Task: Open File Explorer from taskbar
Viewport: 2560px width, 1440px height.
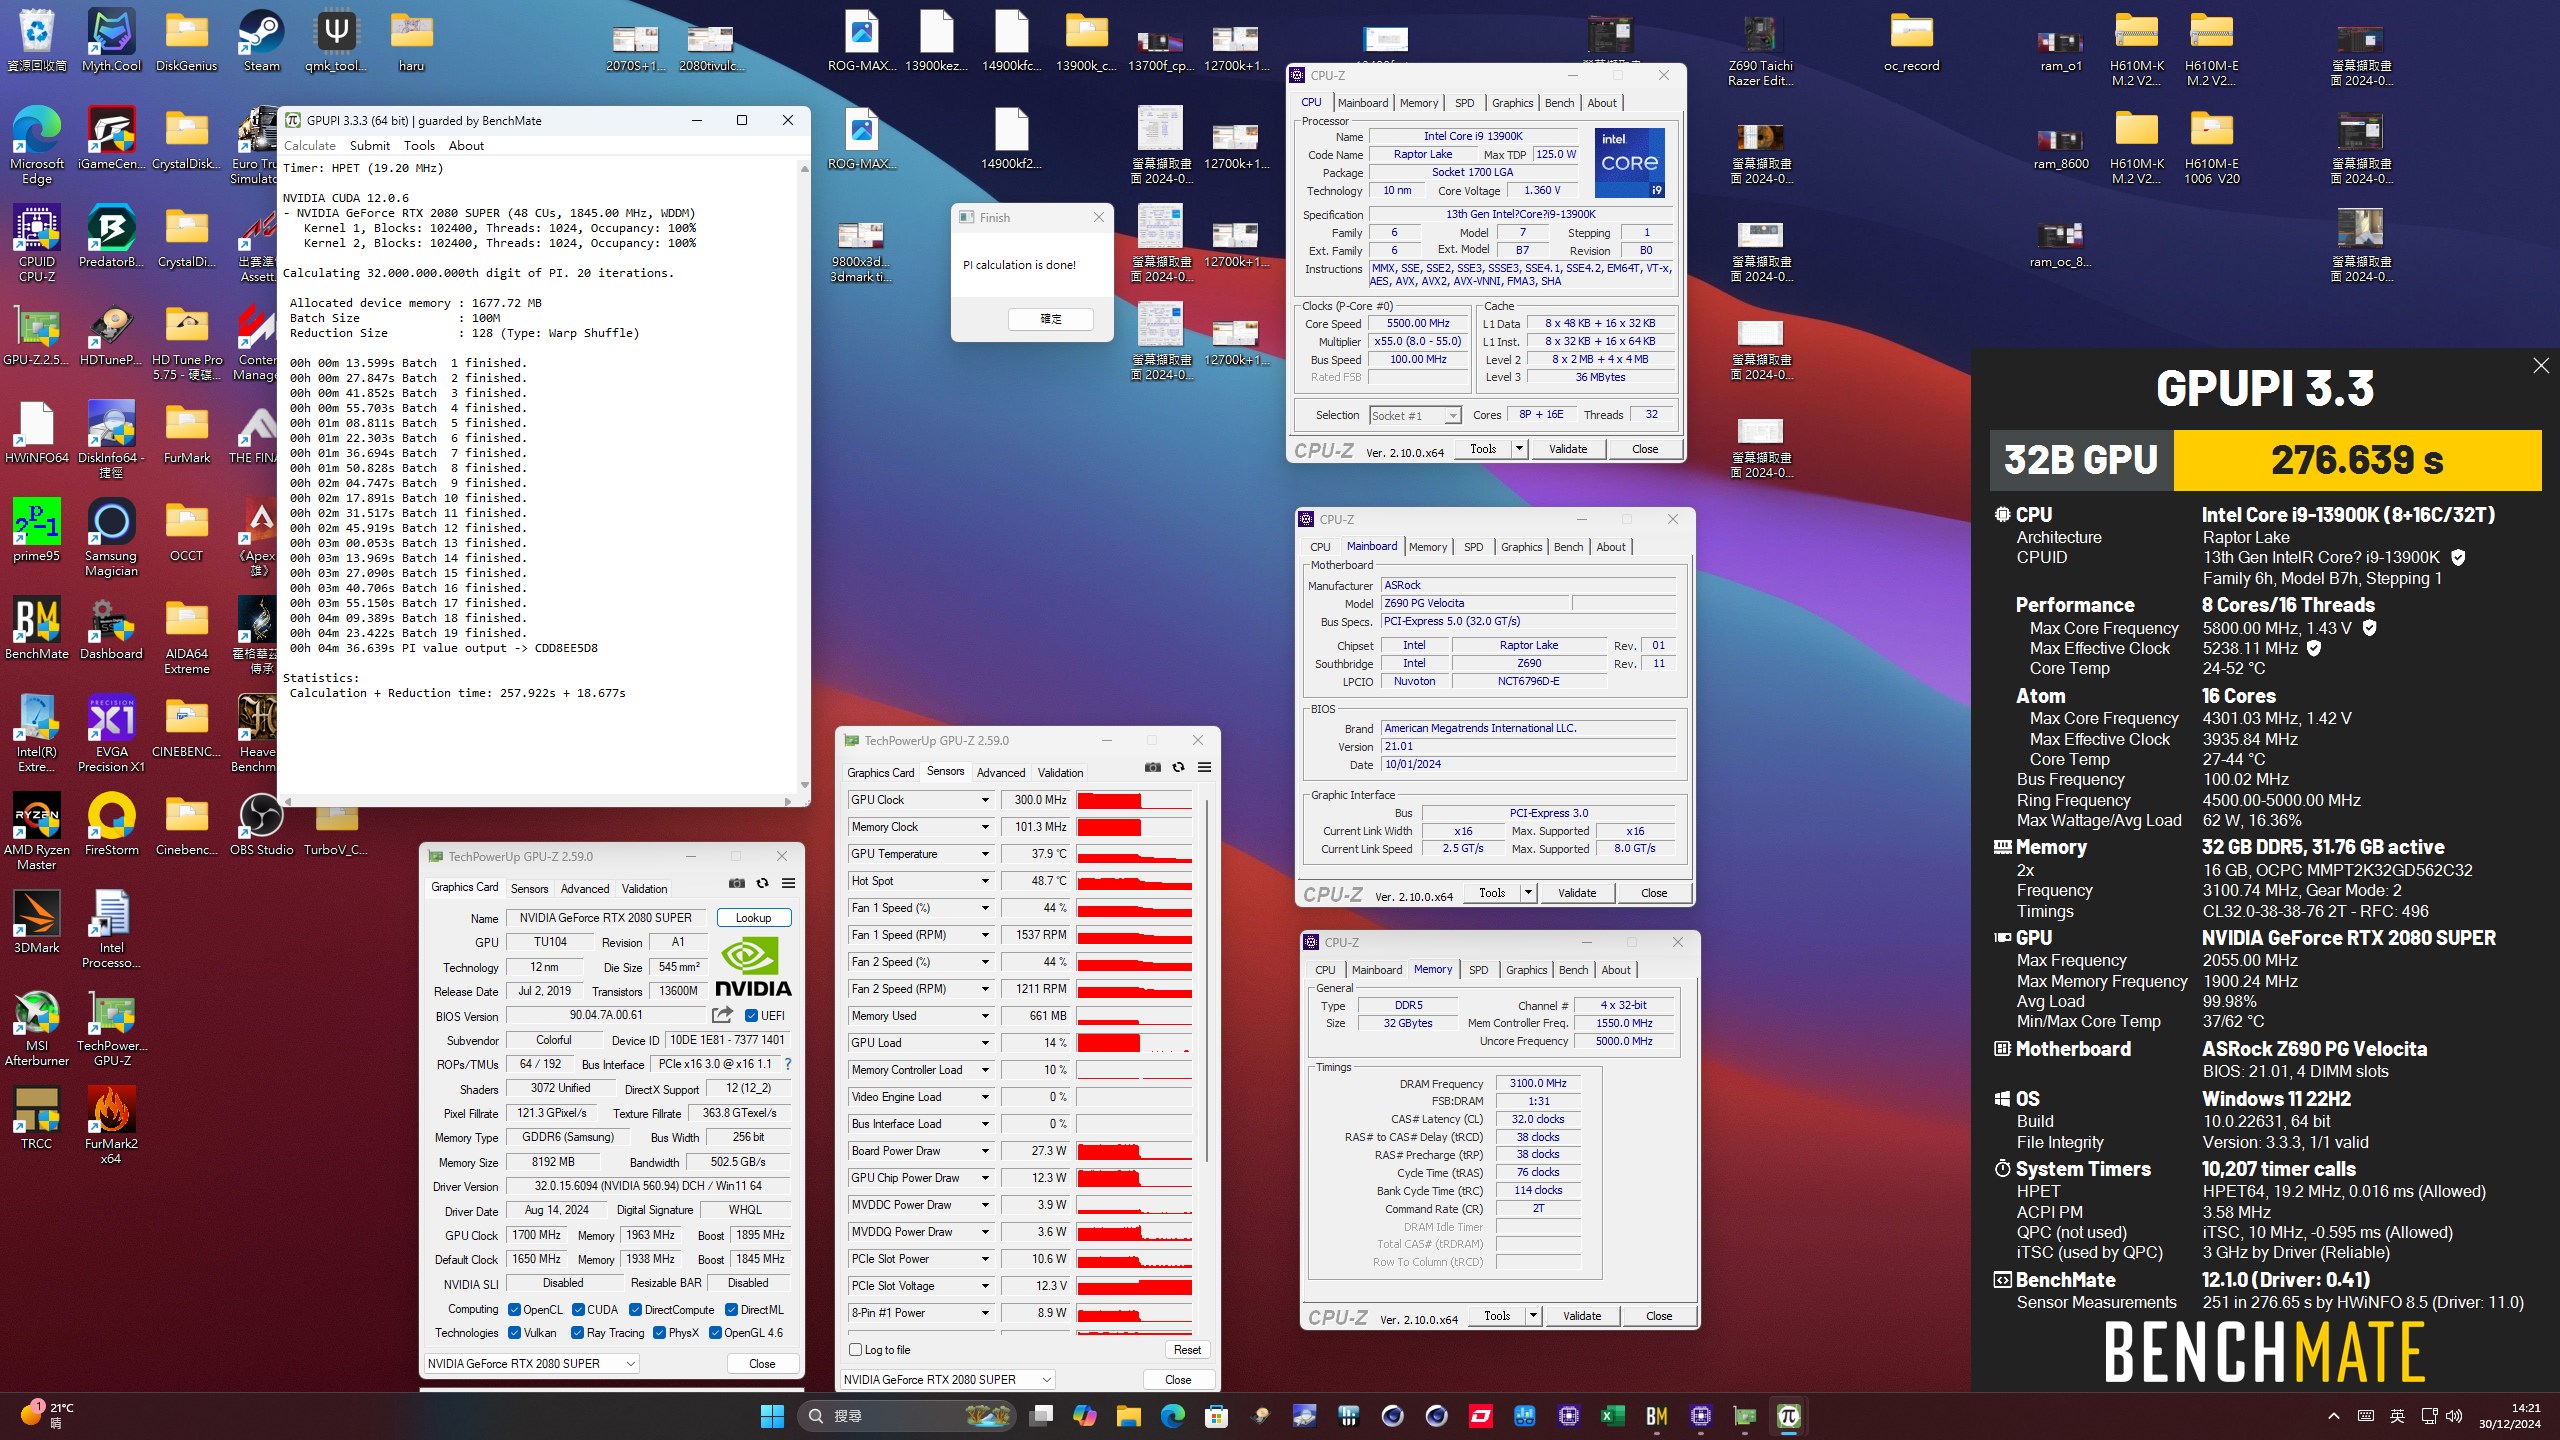Action: pos(1129,1415)
